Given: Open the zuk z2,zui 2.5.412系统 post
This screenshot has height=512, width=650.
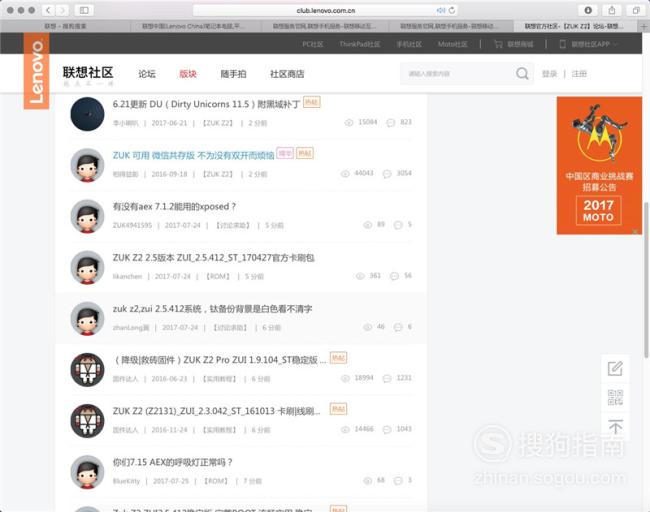Looking at the screenshot, I should 212,309.
